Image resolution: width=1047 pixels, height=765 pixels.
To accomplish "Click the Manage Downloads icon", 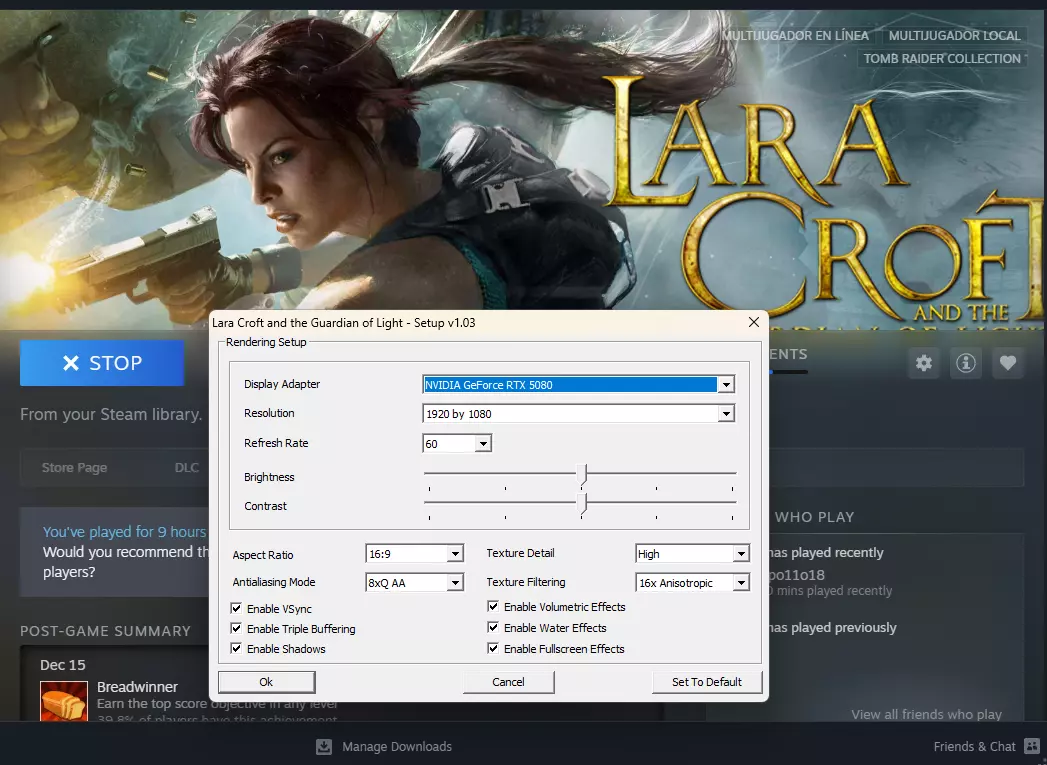I will pos(324,747).
